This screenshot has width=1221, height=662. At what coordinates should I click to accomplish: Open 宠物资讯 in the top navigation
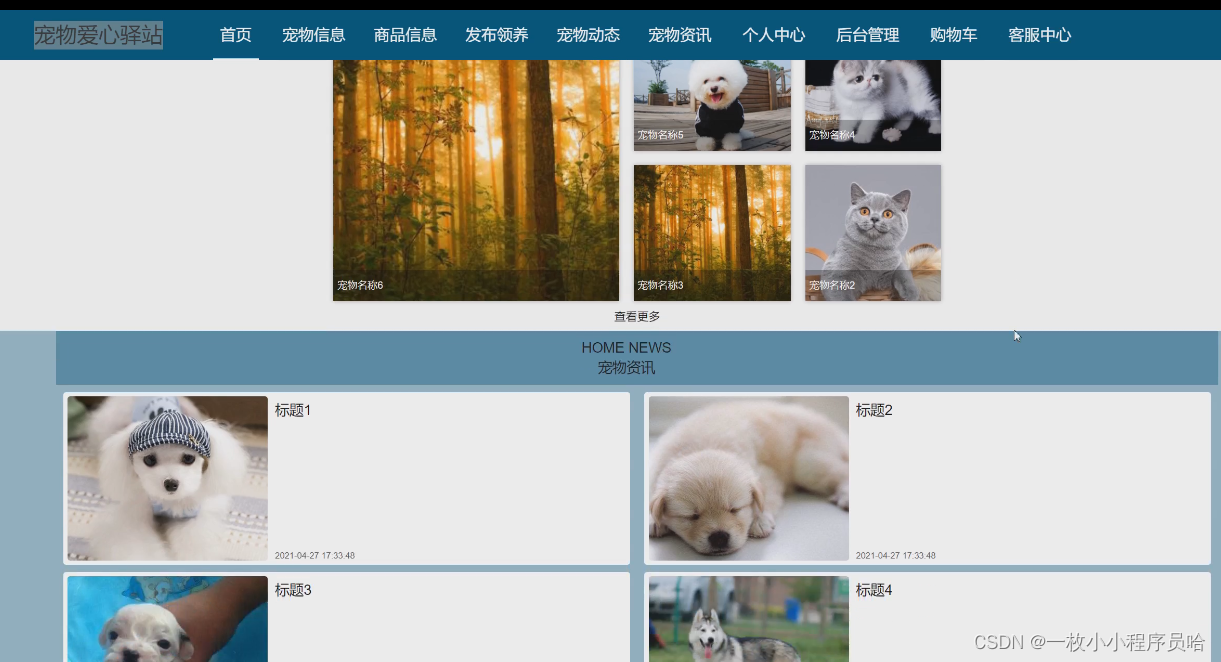pyautogui.click(x=680, y=35)
